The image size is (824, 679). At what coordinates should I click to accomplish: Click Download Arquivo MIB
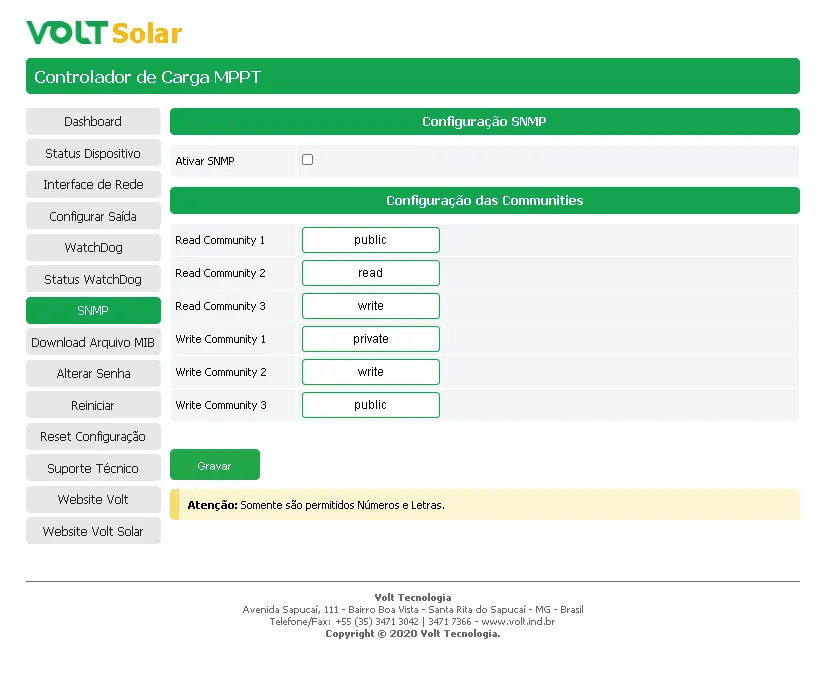click(93, 342)
